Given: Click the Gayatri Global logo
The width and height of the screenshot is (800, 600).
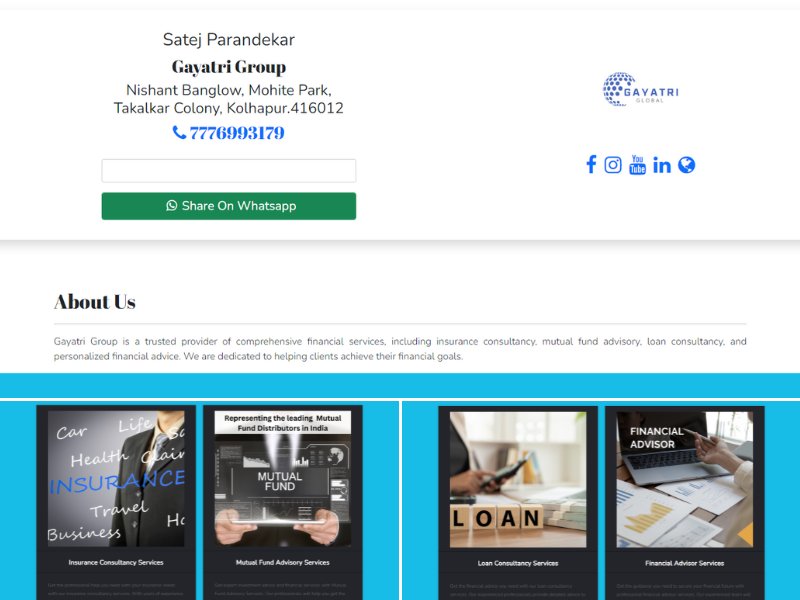Looking at the screenshot, I should [640, 89].
